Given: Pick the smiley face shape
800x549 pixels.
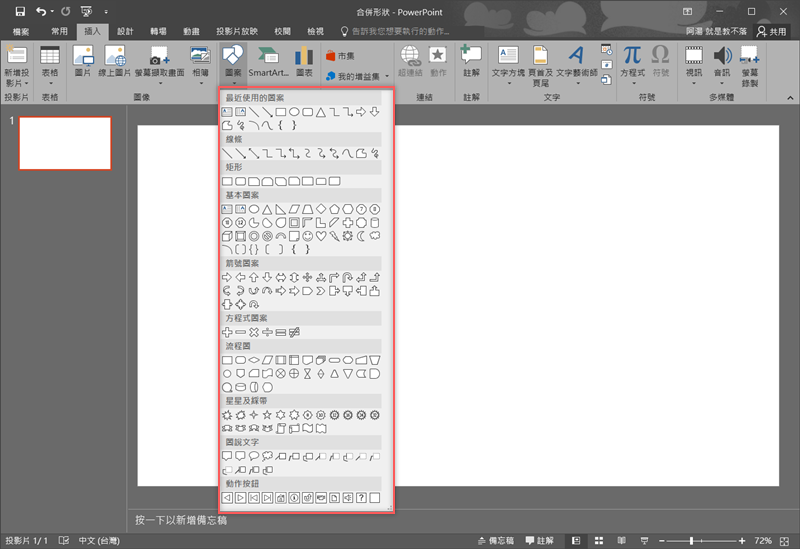Looking at the screenshot, I should 307,237.
